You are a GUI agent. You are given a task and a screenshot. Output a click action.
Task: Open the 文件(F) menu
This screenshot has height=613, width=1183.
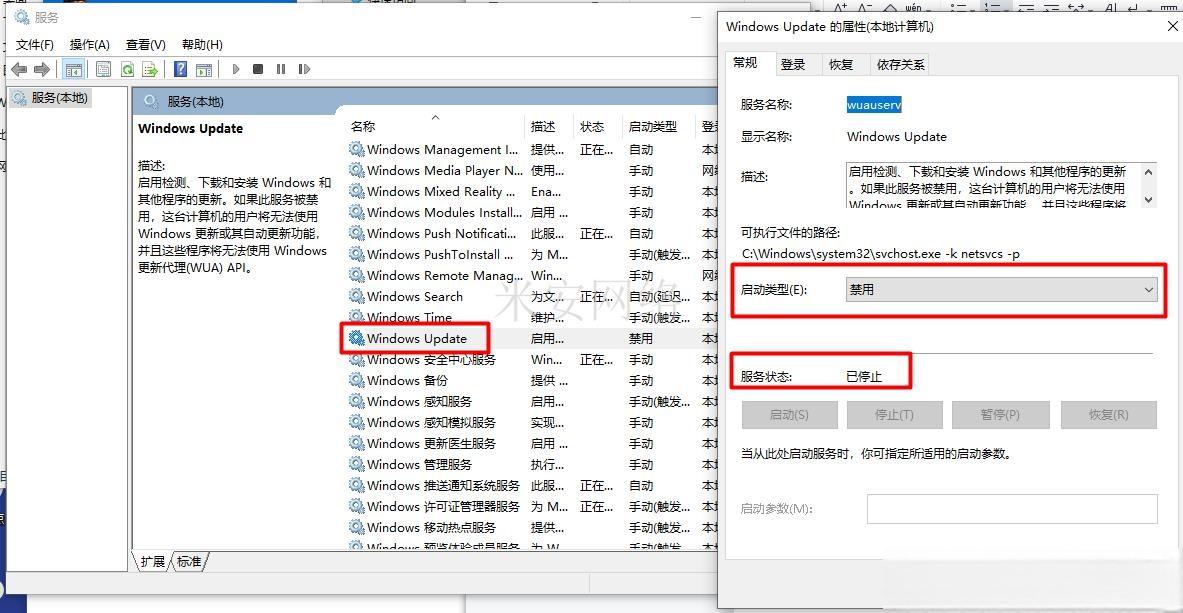click(x=35, y=45)
